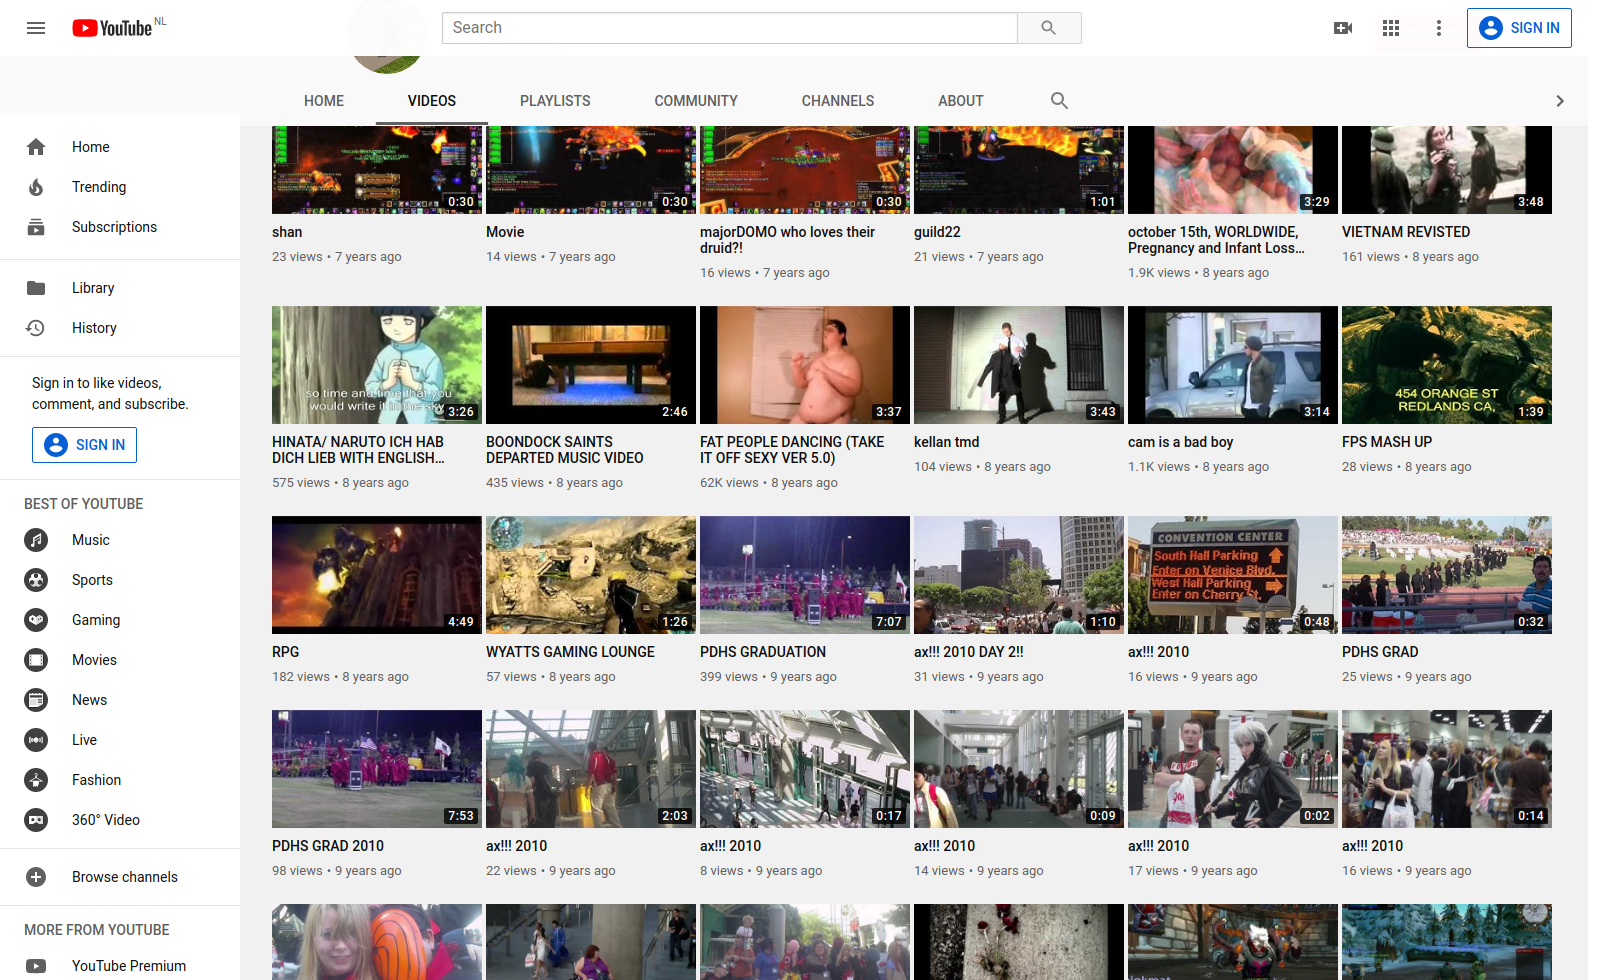Click the top-right SIGN IN button
The image size is (1603, 980).
point(1519,28)
